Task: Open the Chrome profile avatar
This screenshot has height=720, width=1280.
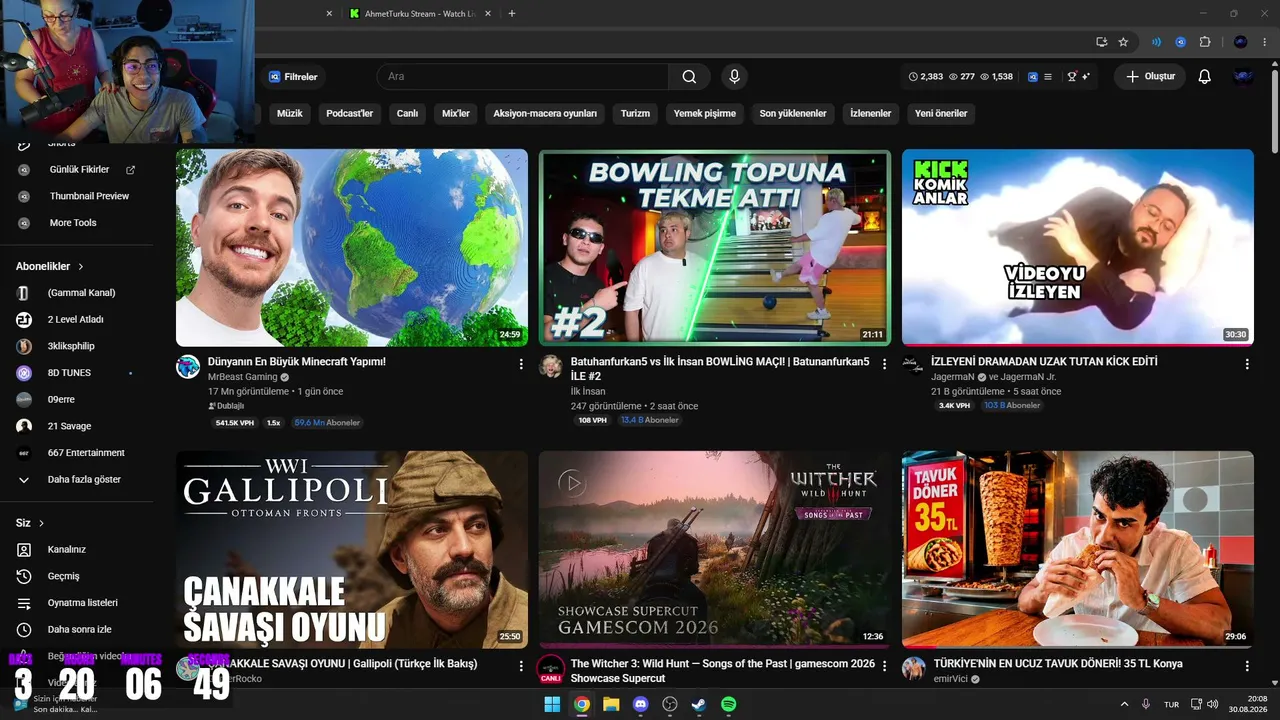Action: click(1241, 42)
